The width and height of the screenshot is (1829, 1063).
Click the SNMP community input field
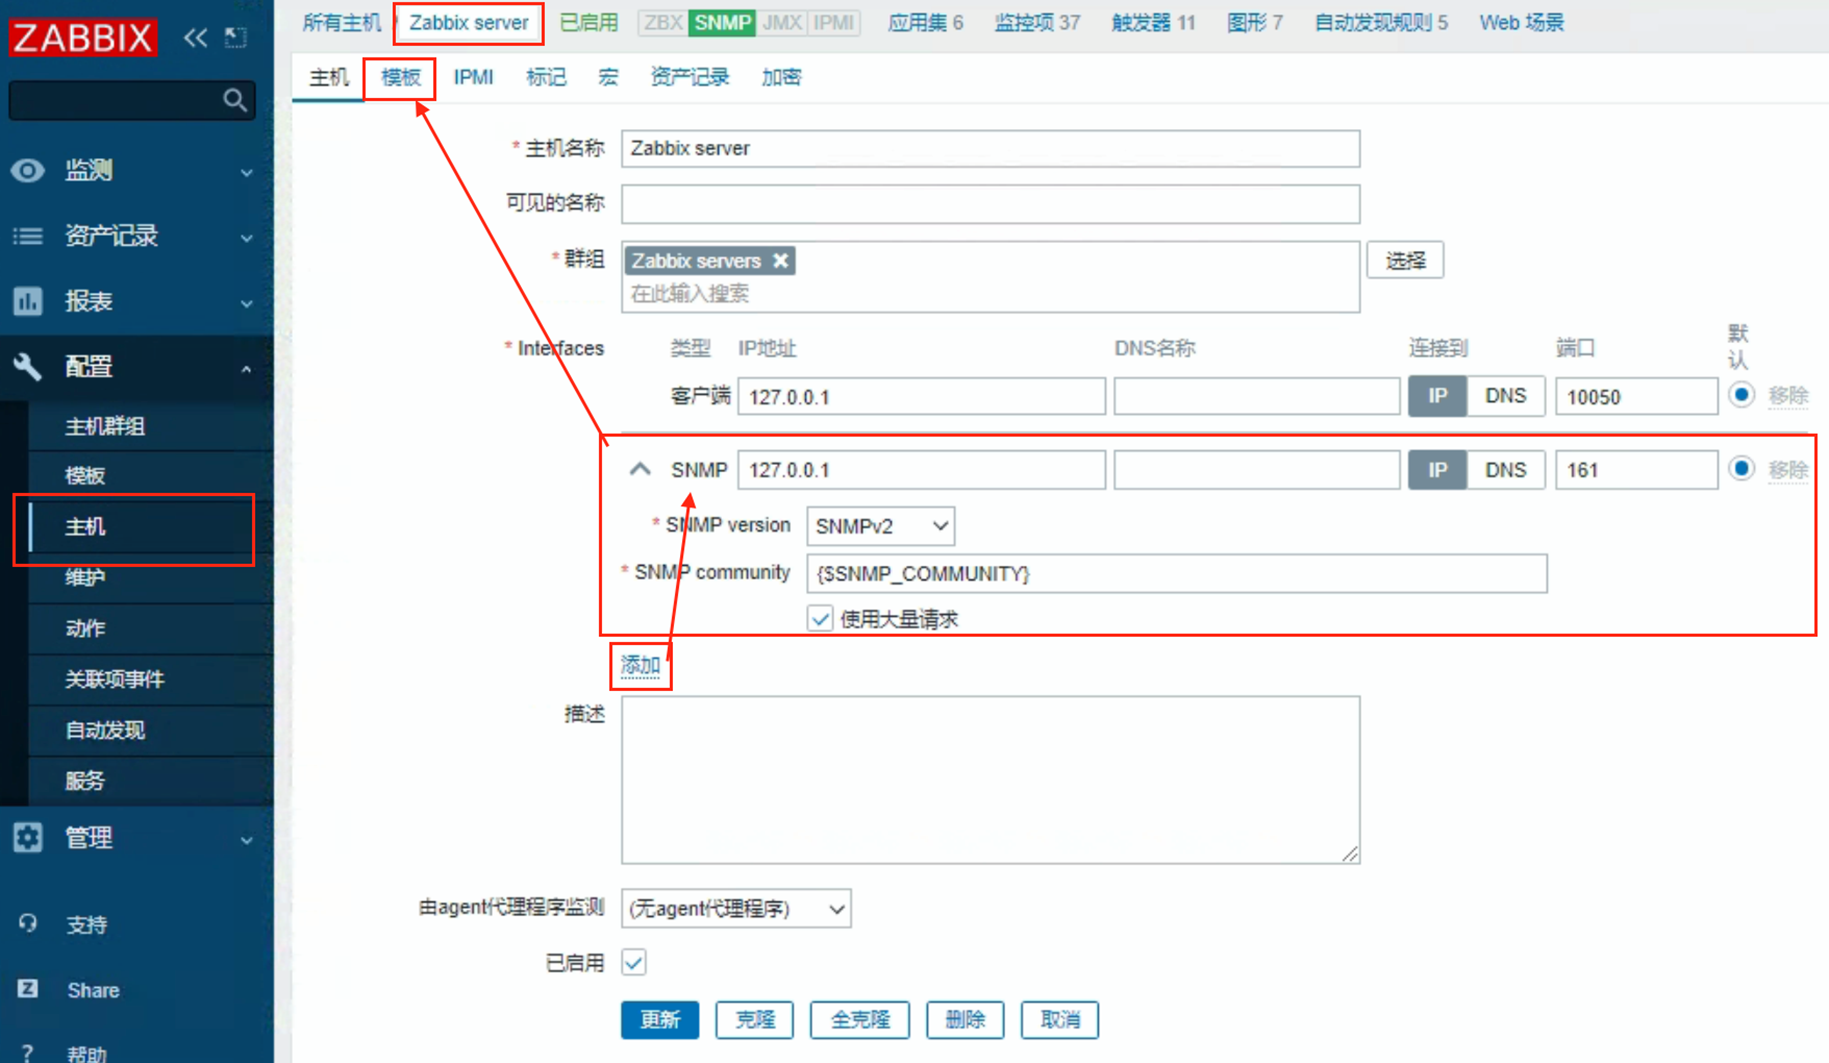tap(1177, 574)
